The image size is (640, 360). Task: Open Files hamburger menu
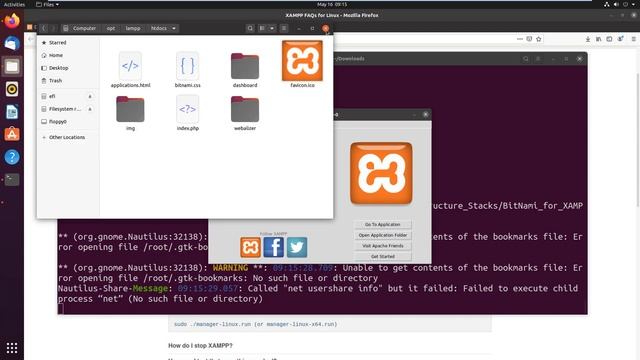[284, 28]
